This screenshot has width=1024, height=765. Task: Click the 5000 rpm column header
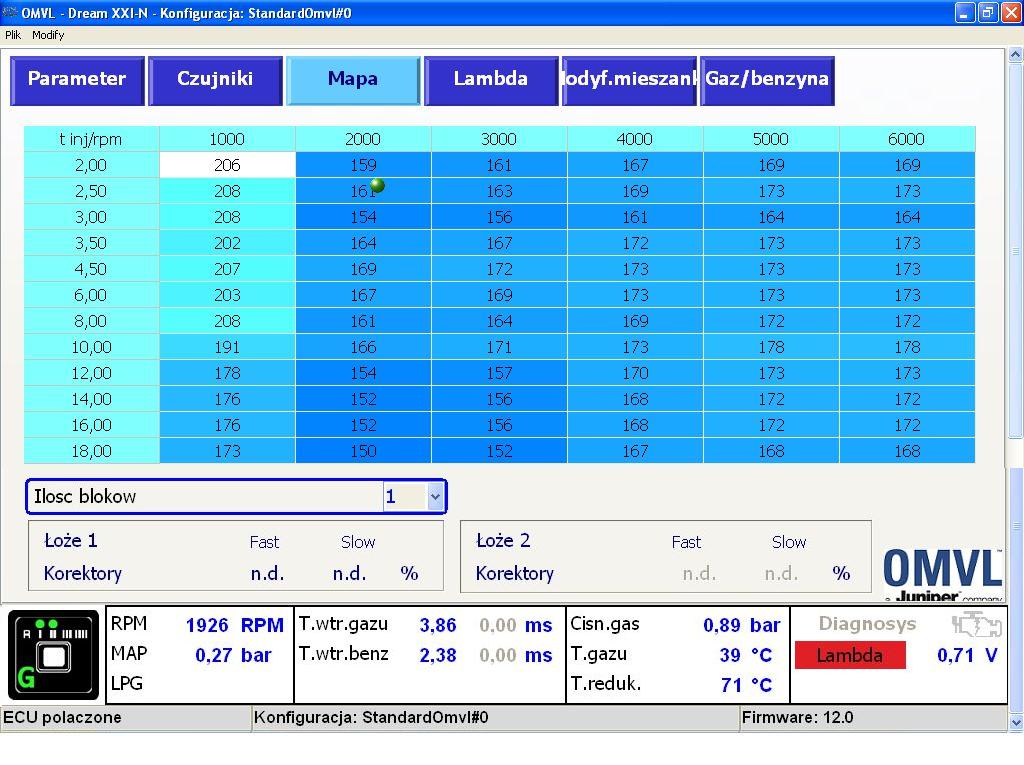click(x=771, y=139)
